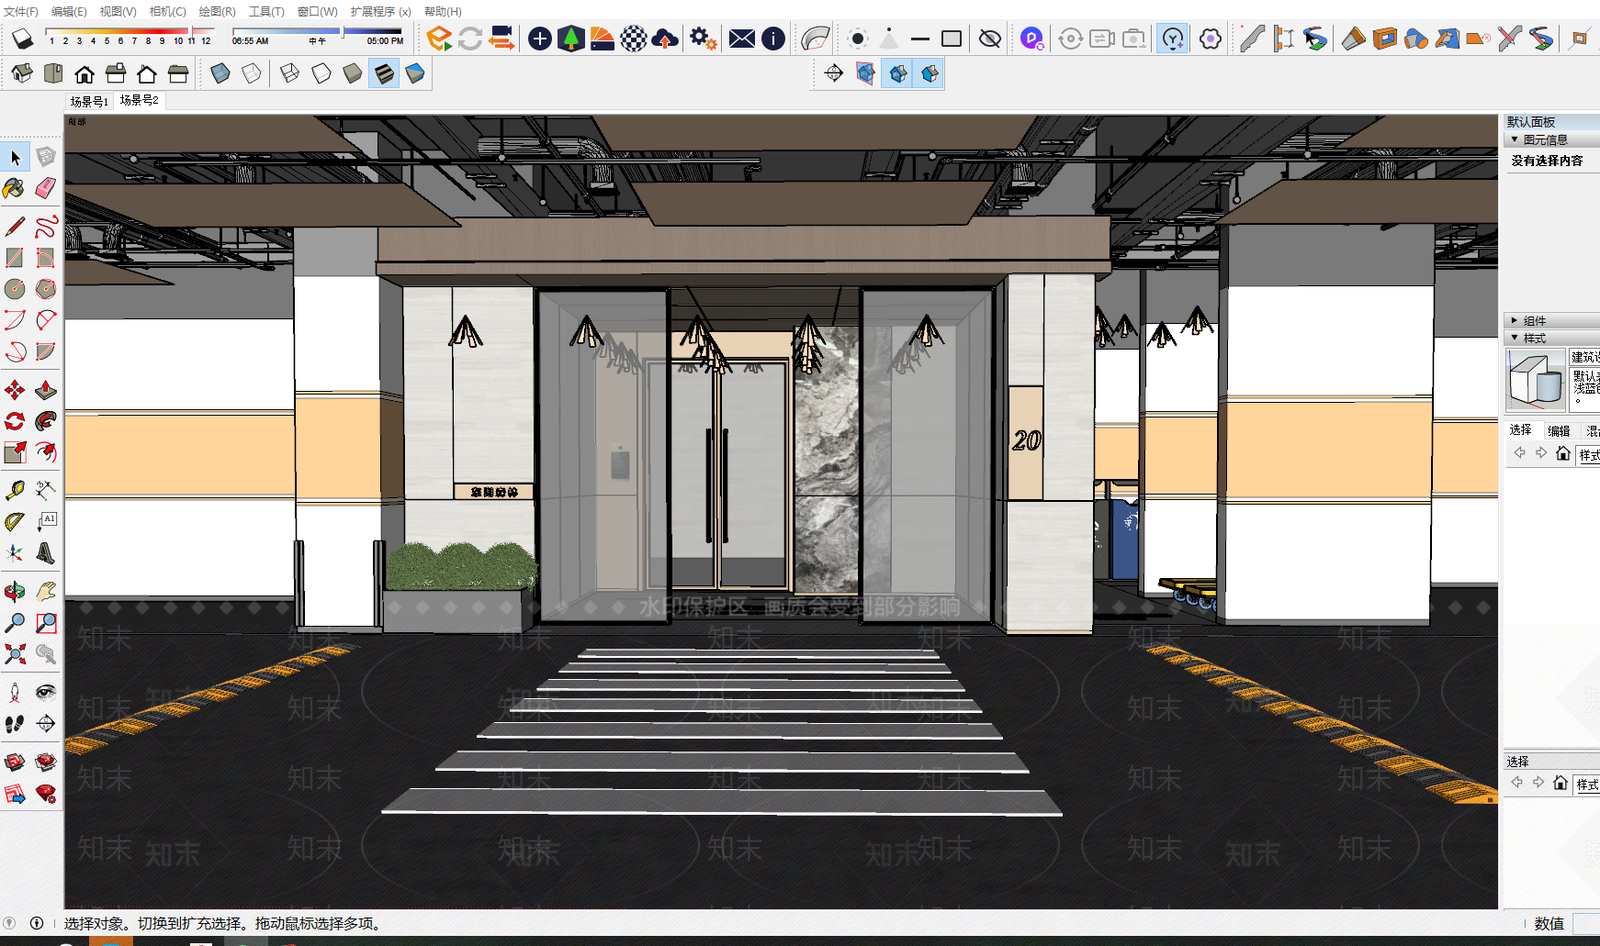Activate the Walk footprints tool
The width and height of the screenshot is (1600, 946).
click(14, 724)
